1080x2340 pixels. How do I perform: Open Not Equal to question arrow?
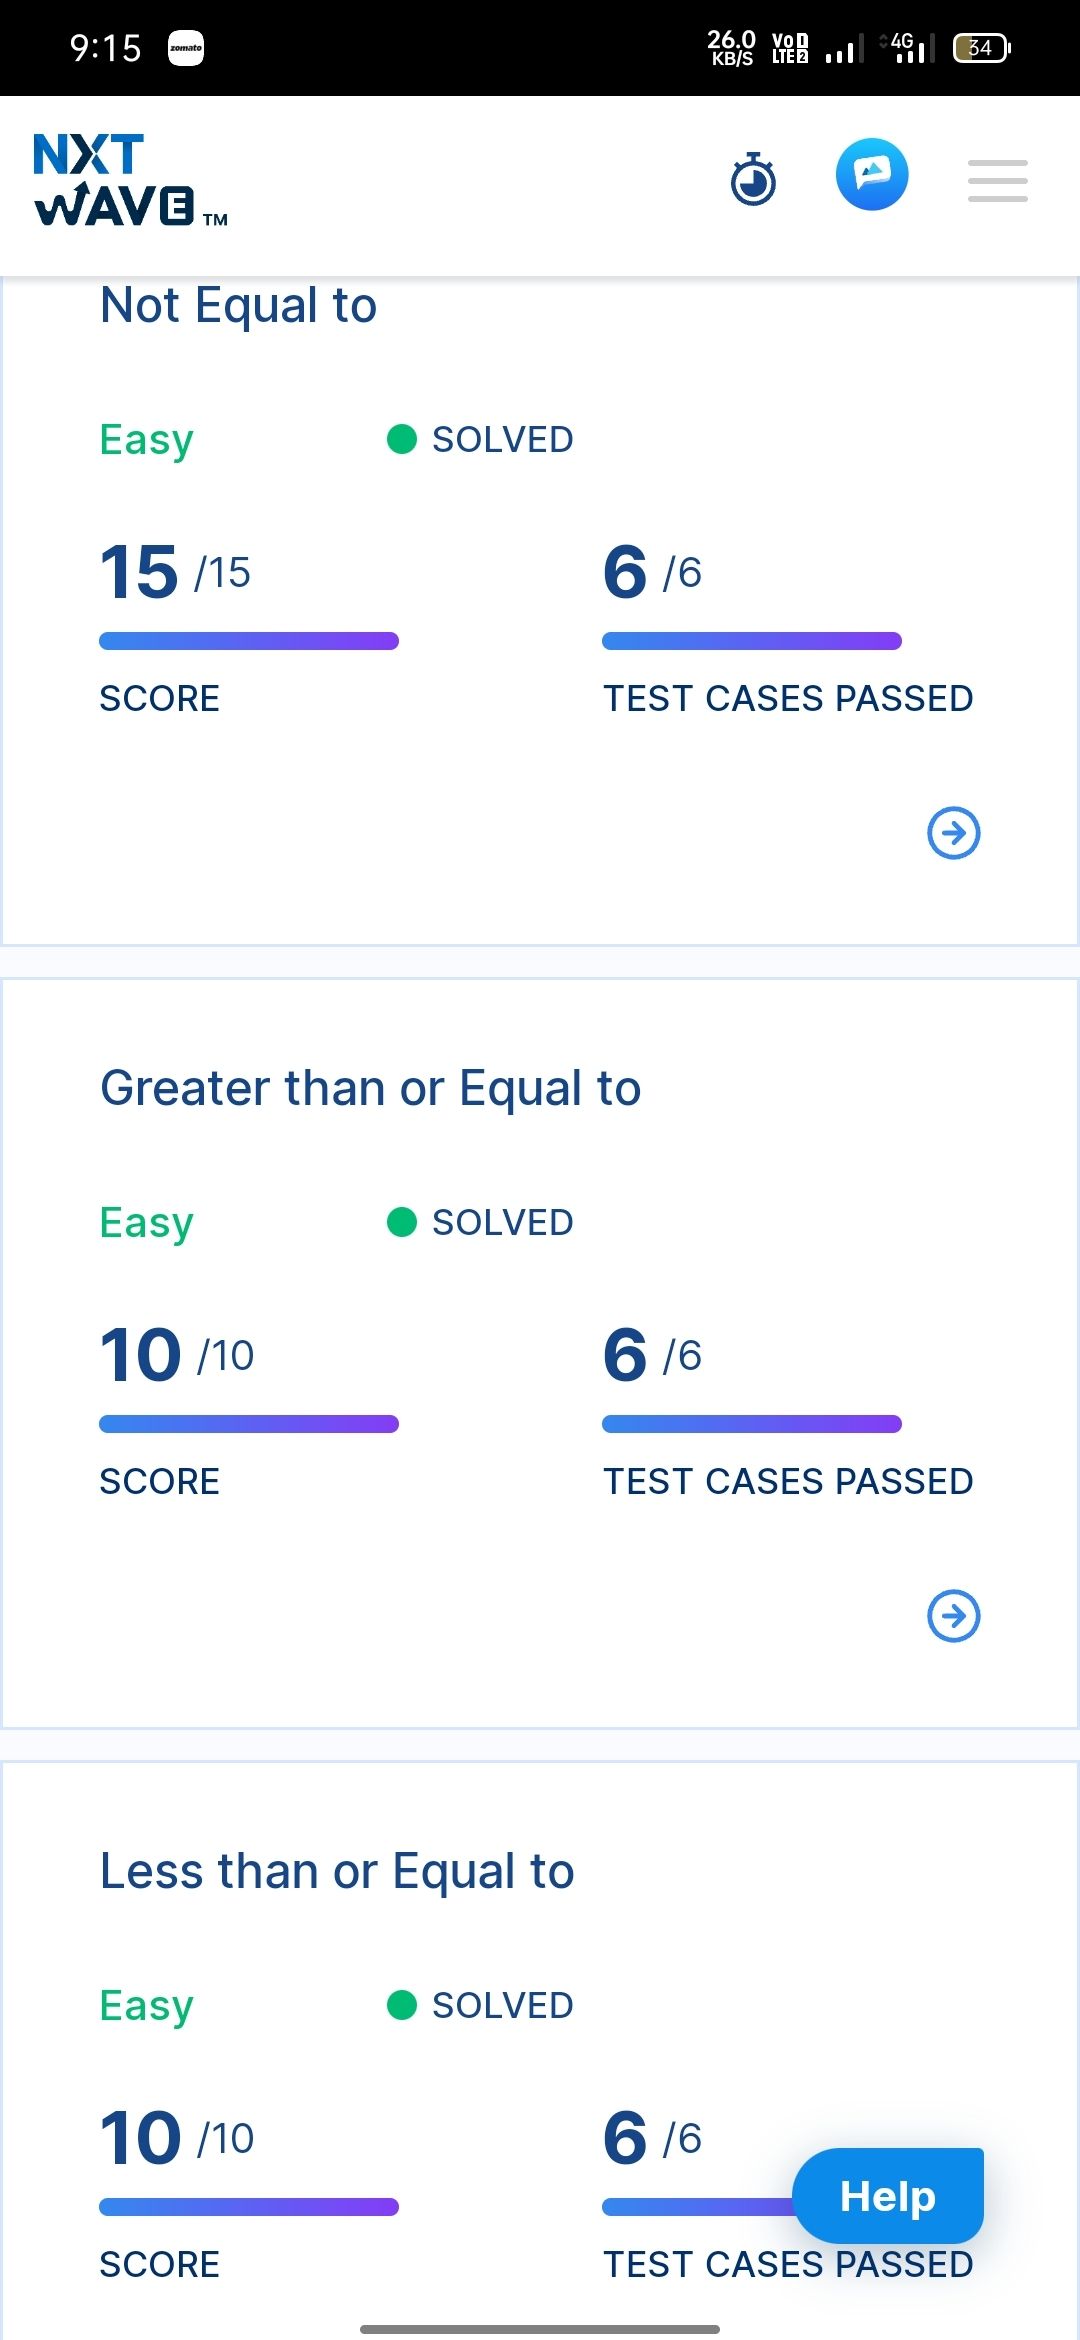click(954, 833)
